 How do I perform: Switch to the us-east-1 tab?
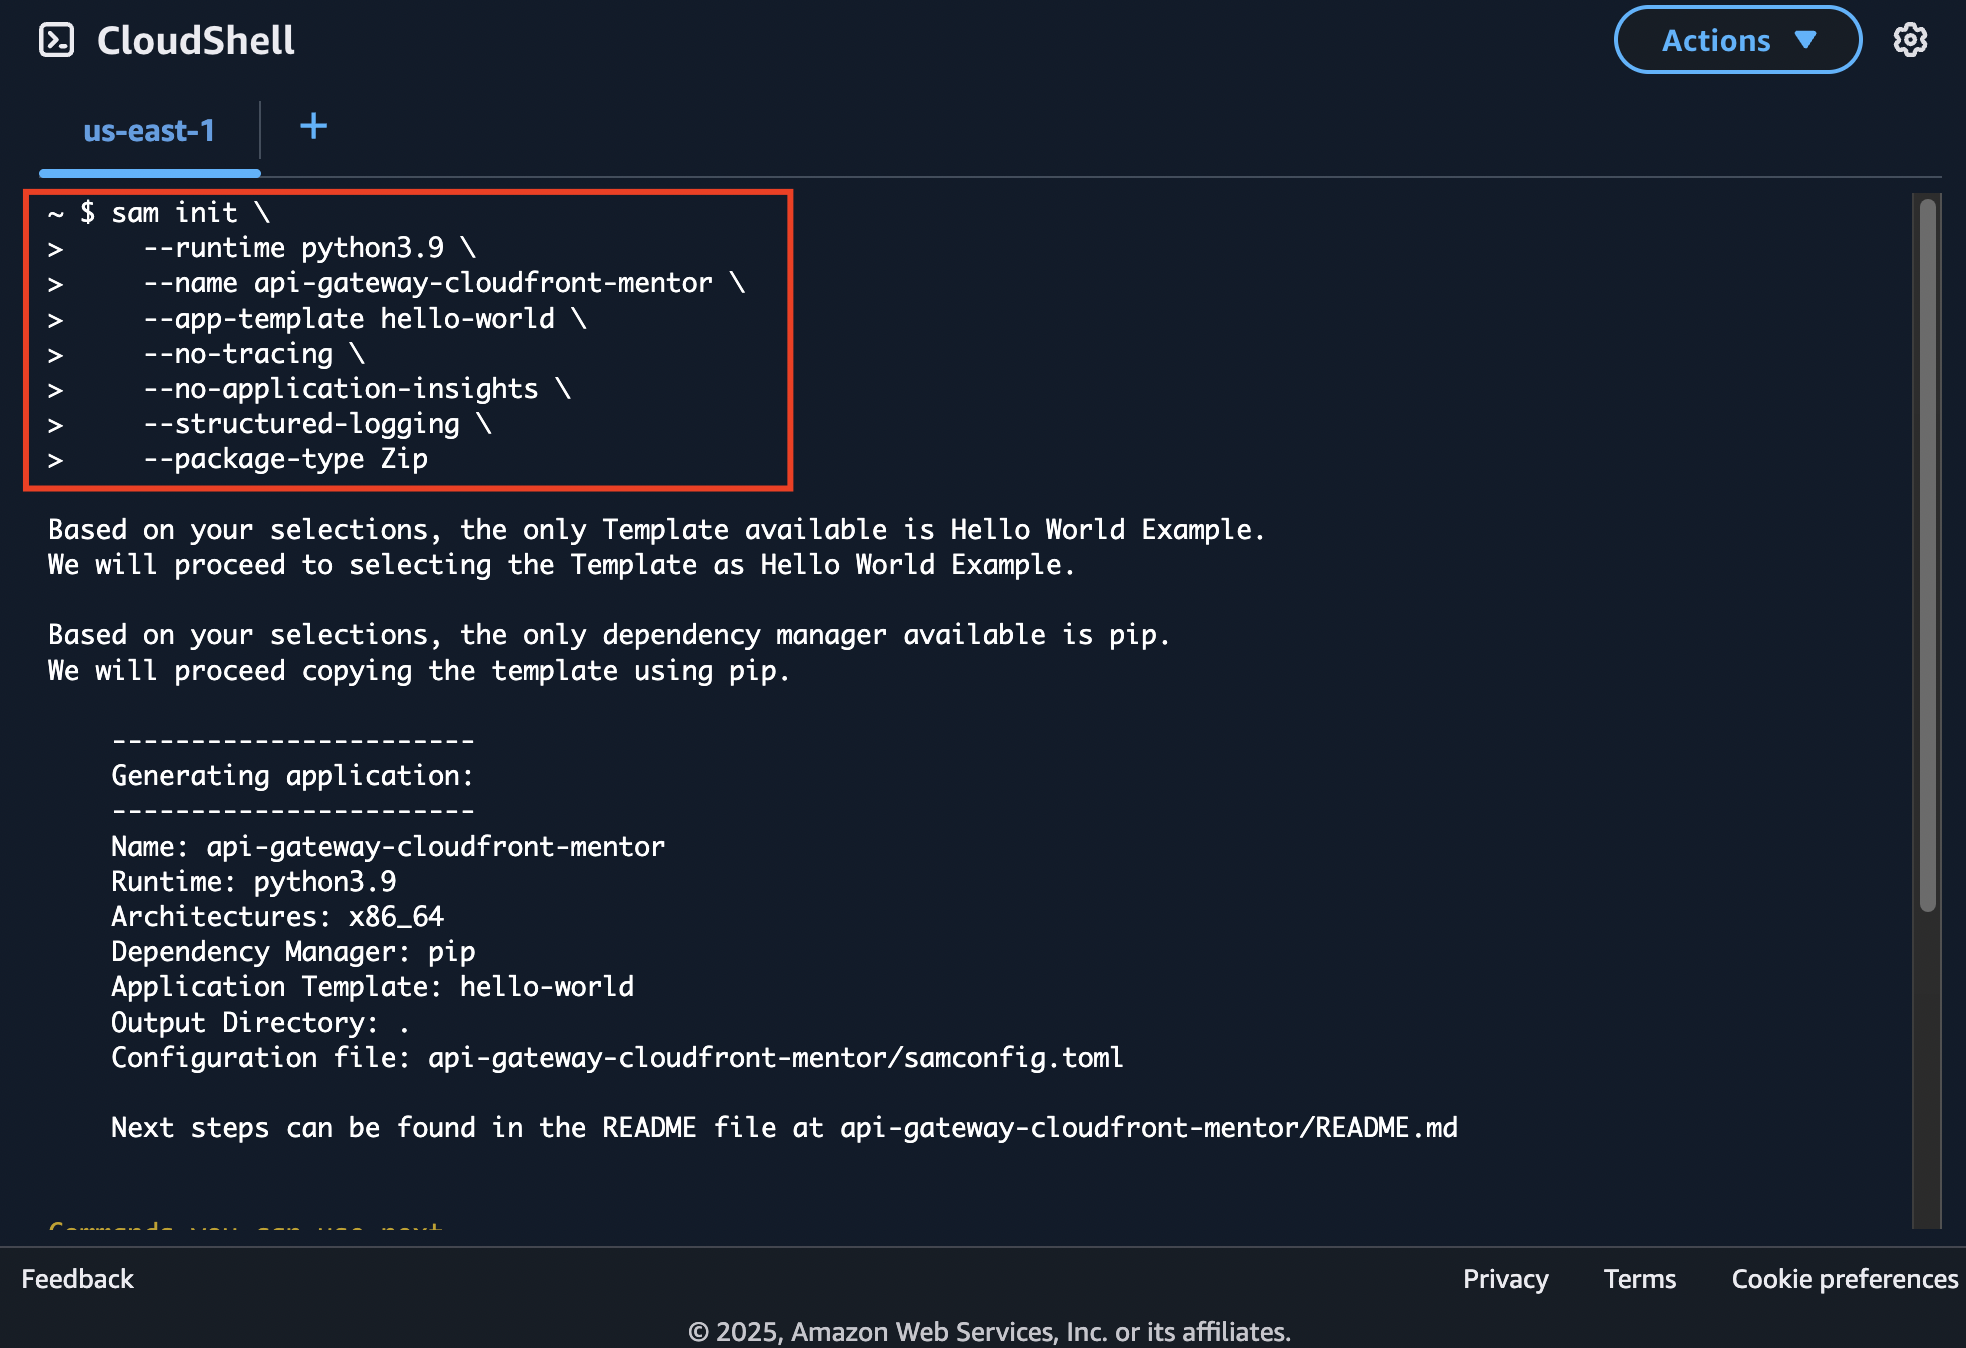click(149, 131)
